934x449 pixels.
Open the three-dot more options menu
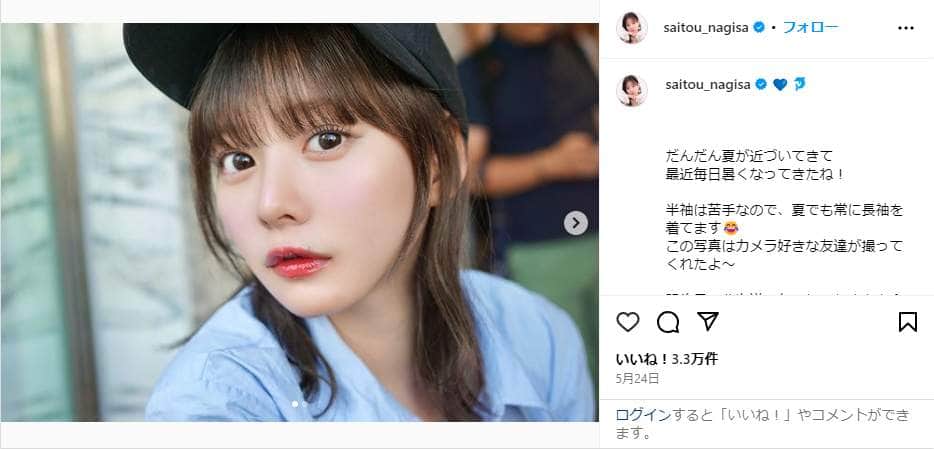click(905, 28)
